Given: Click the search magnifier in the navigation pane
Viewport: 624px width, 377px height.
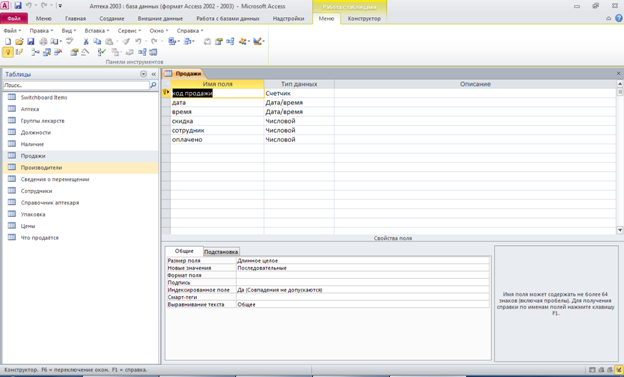Looking at the screenshot, I should (x=153, y=85).
